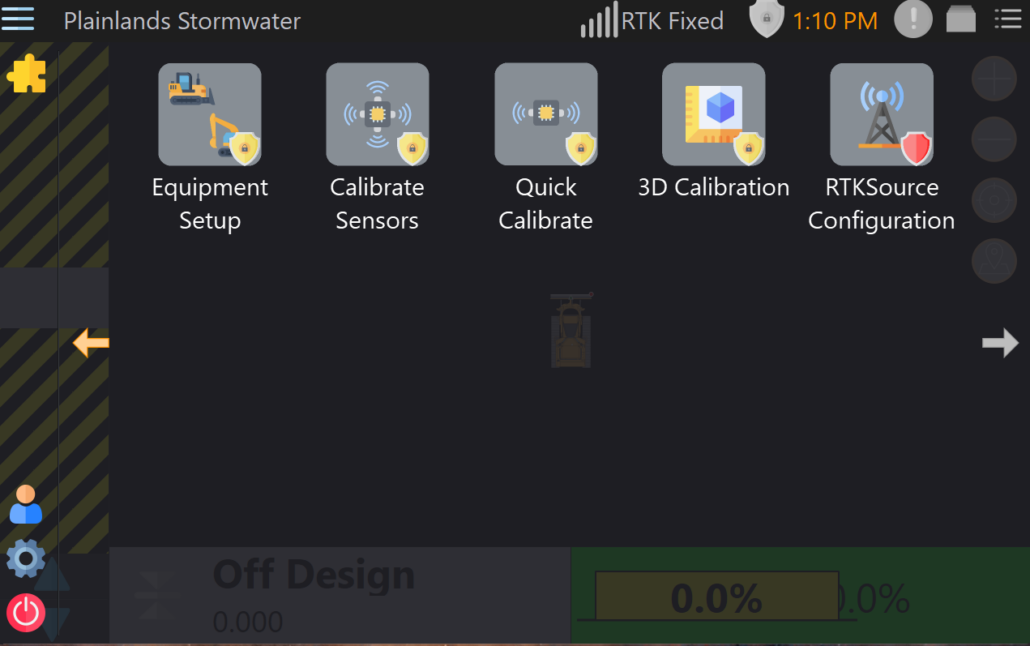Click the Plainlands Stormwater project title

pos(182,21)
